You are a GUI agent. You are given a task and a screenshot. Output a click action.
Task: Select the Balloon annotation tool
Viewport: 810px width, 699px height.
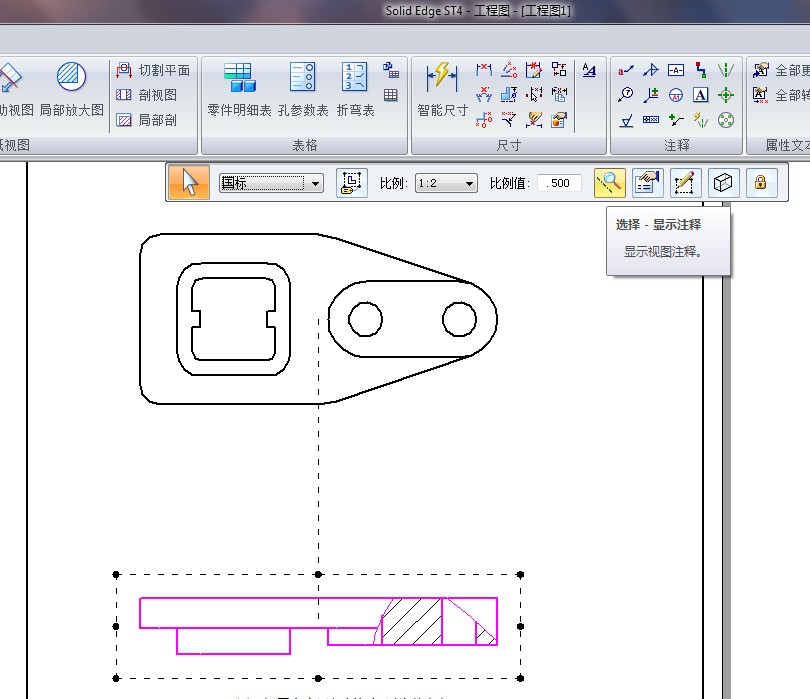pos(626,95)
